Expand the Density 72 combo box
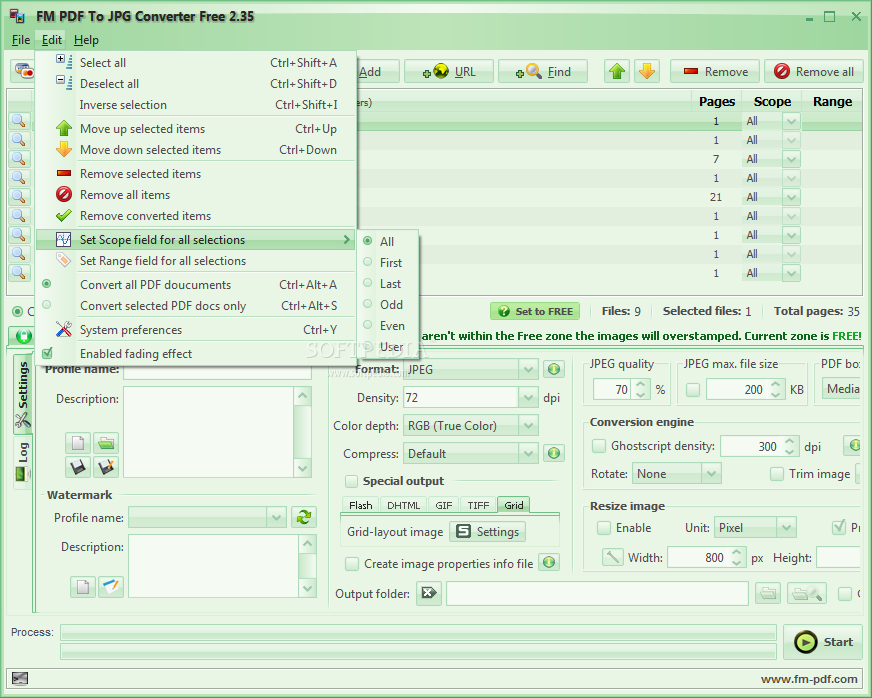The image size is (872, 698). (x=528, y=397)
